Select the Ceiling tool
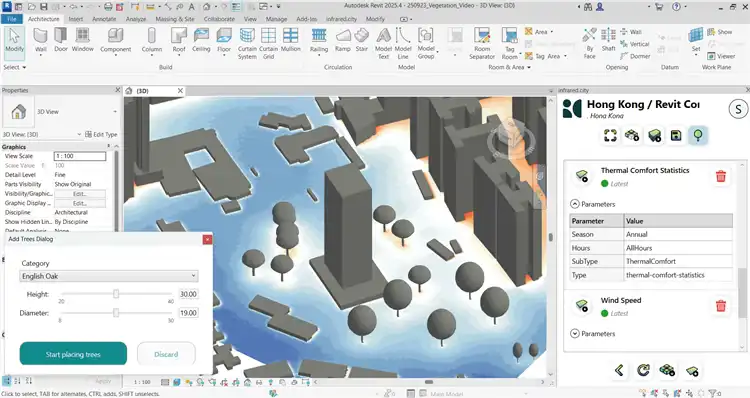Image resolution: width=750 pixels, height=398 pixels. 201,40
